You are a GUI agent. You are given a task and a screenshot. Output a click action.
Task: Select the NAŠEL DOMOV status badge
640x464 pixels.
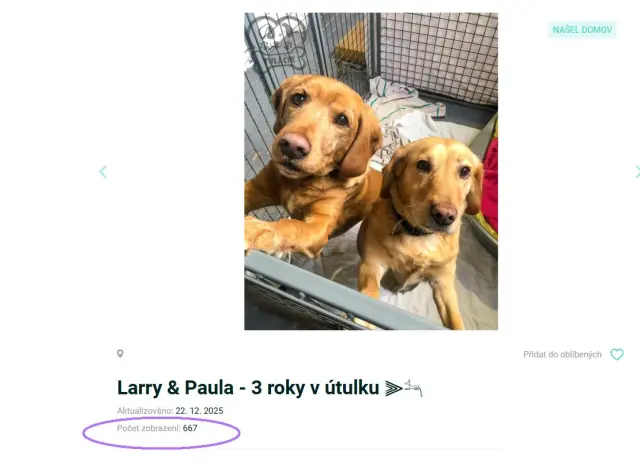pos(582,30)
